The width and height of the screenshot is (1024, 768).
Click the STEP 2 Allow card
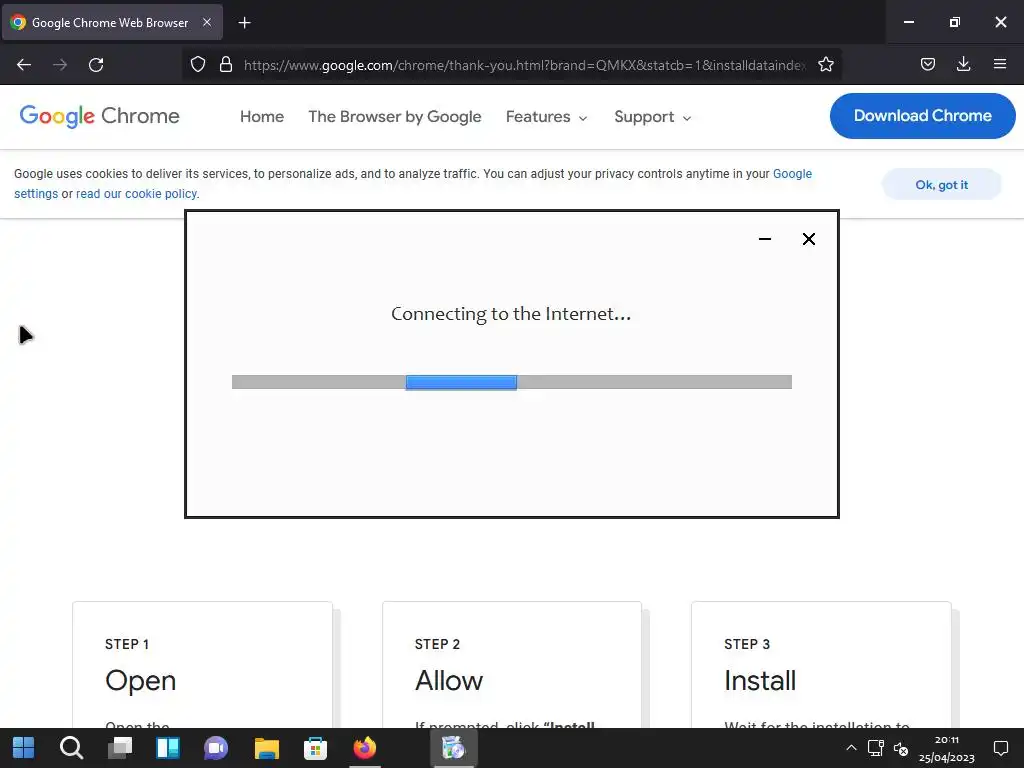(x=512, y=665)
